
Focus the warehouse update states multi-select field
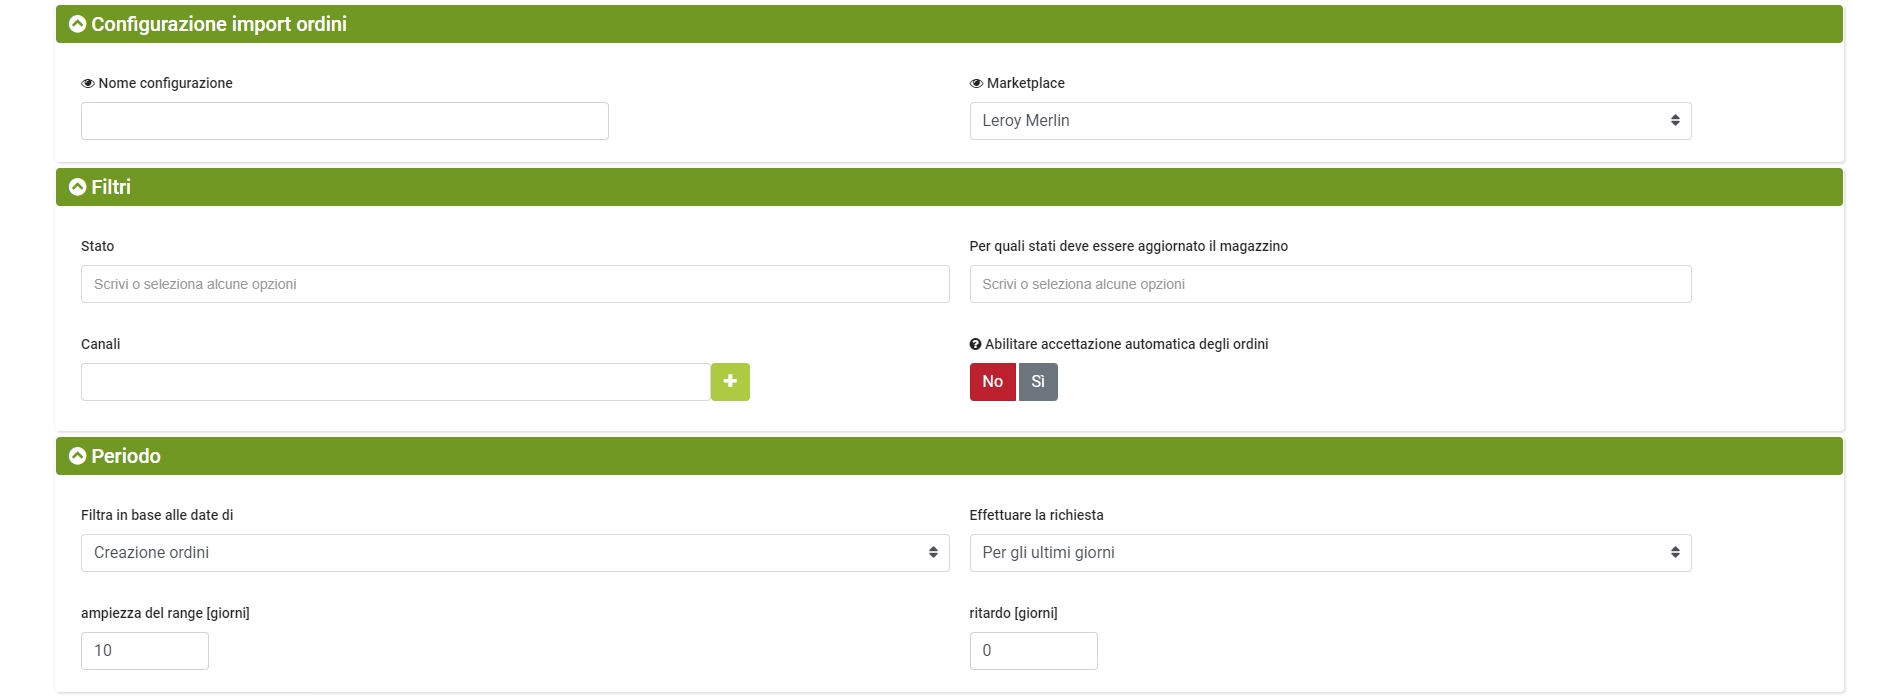(1330, 284)
